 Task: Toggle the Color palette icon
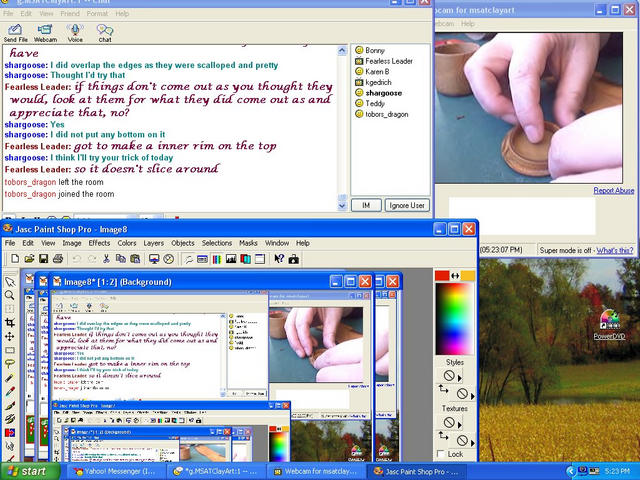tap(216, 259)
